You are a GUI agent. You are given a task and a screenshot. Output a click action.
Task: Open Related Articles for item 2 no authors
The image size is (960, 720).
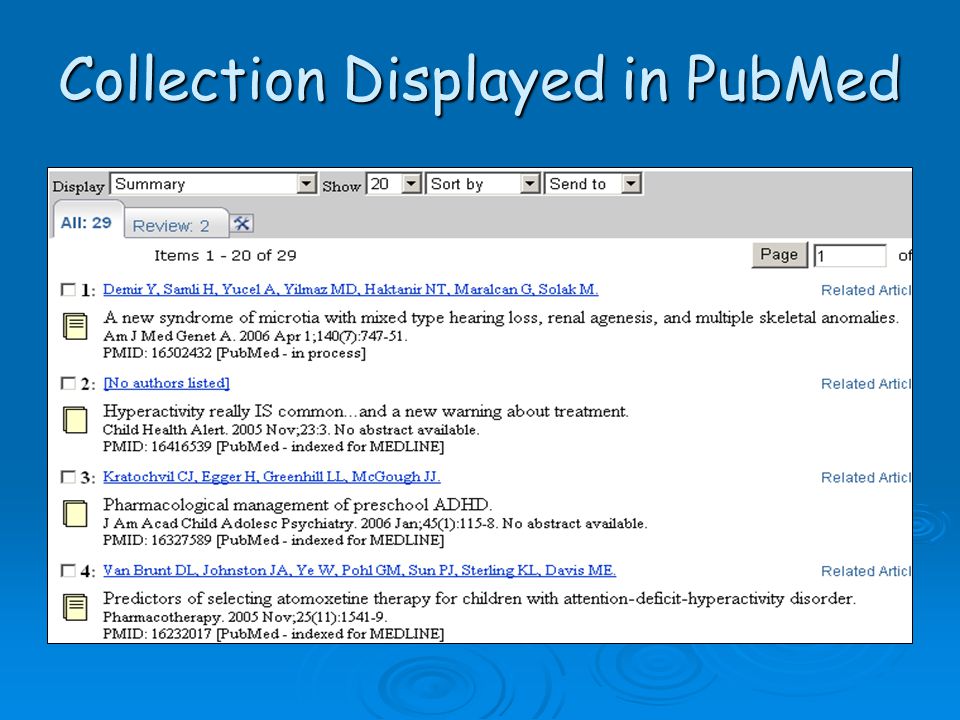866,384
